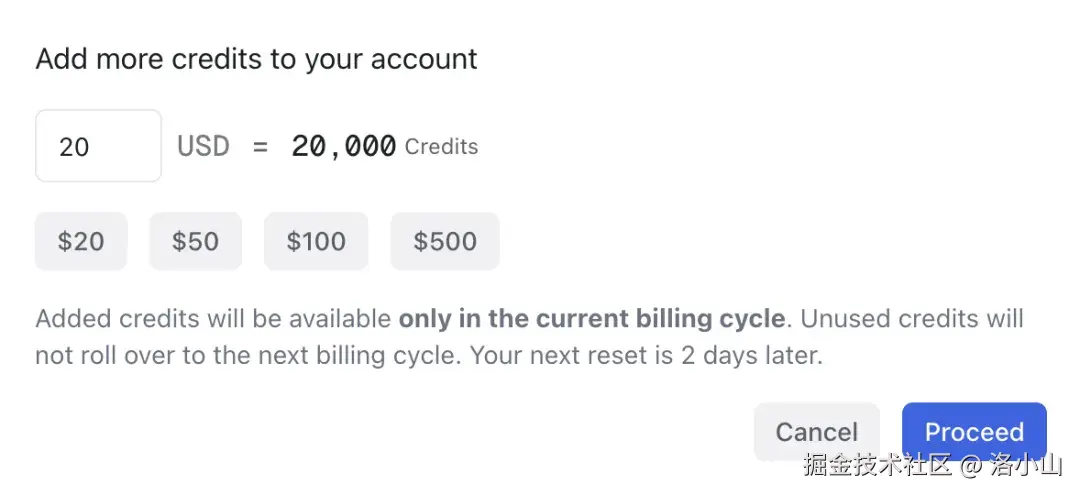Click the USD currency label

click(203, 147)
